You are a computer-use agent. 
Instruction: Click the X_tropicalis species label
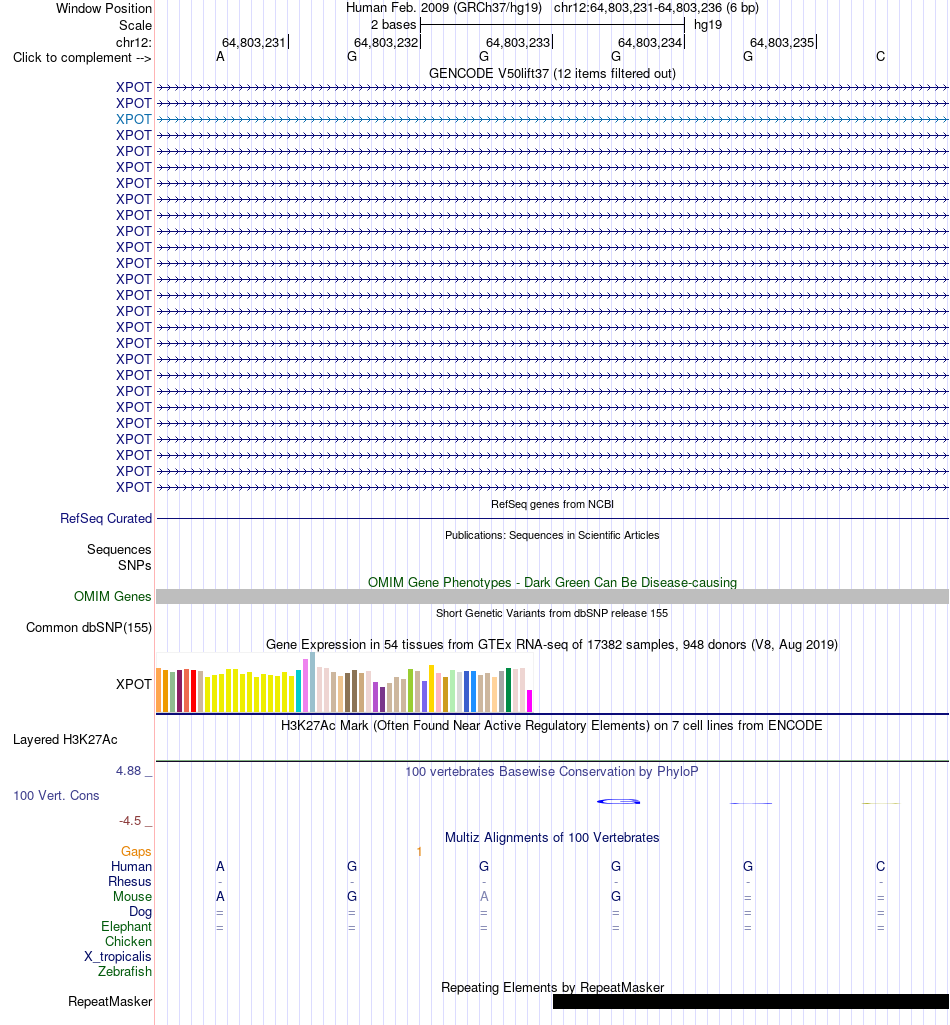(118, 956)
